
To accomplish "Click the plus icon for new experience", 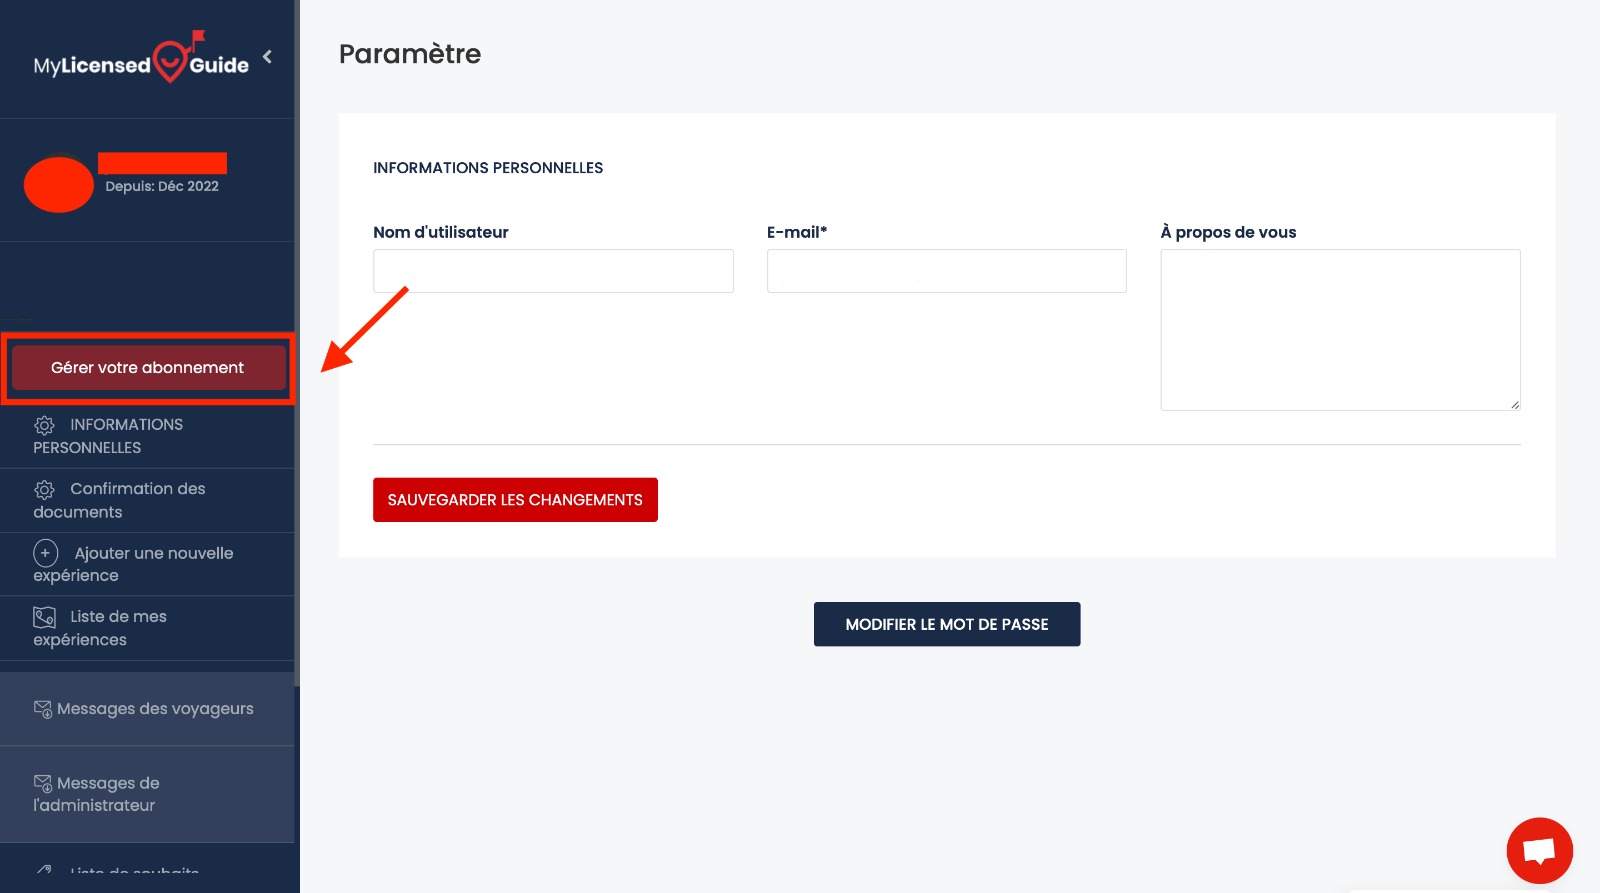I will tap(46, 553).
